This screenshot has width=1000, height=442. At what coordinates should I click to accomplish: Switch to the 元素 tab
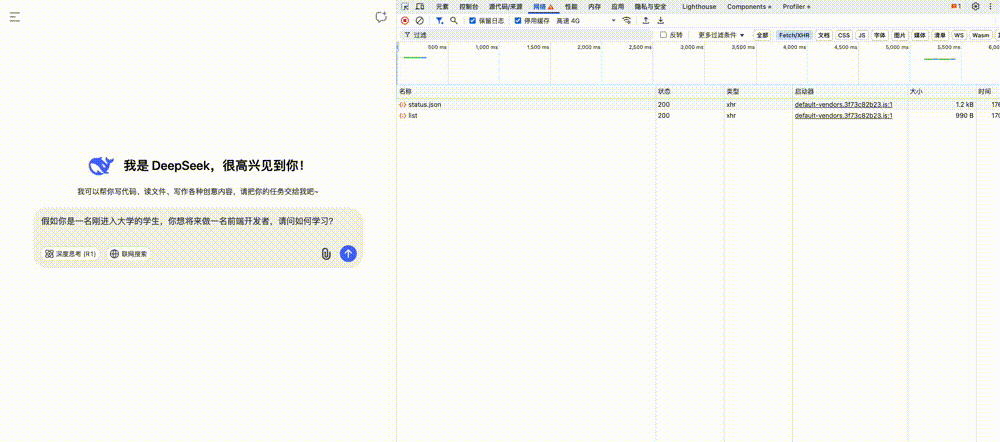(x=442, y=6)
